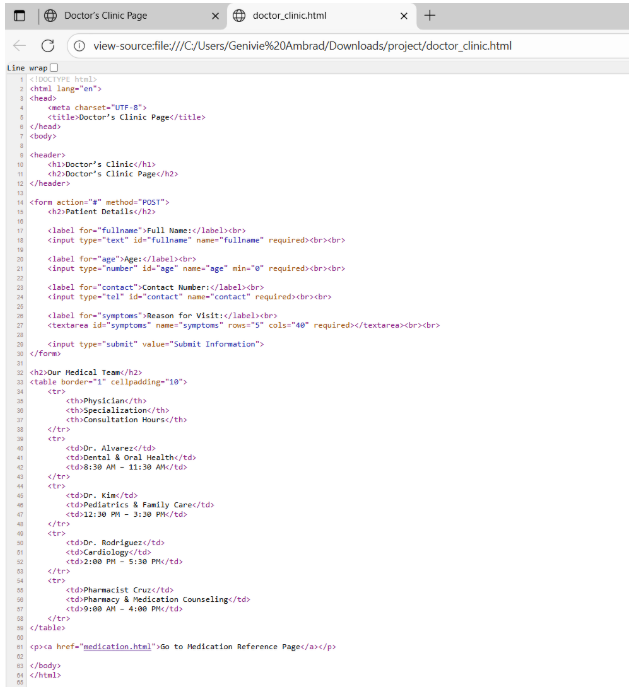640x694 pixels.
Task: Click the "<!DOCTYPE html>" line text
Action: pyautogui.click(x=63, y=79)
